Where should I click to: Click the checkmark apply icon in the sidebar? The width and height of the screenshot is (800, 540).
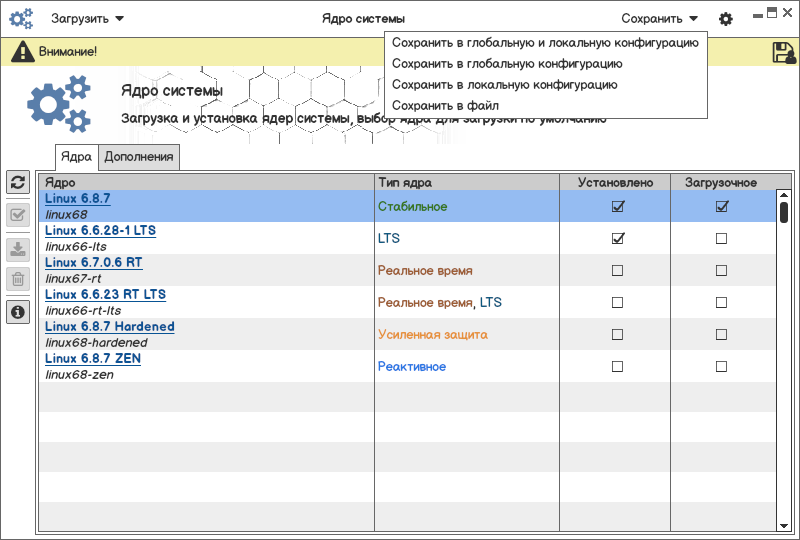coord(17,215)
